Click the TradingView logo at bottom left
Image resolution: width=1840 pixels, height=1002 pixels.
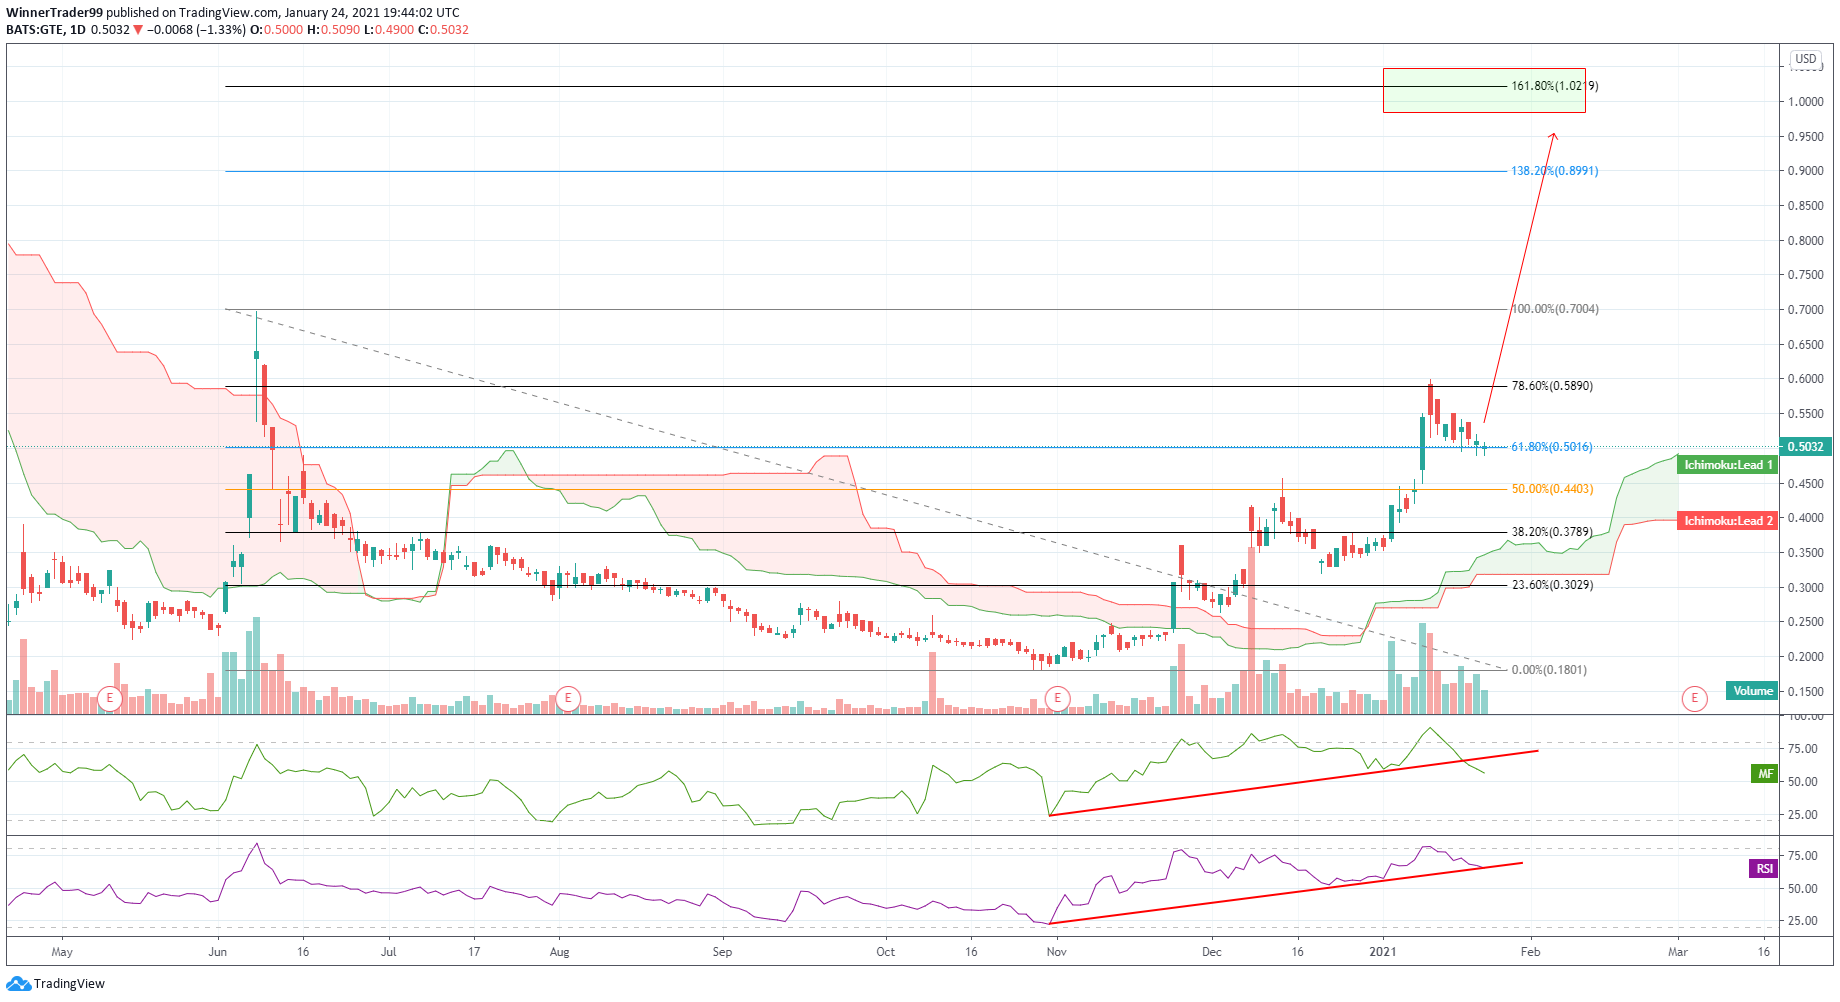click(55, 984)
